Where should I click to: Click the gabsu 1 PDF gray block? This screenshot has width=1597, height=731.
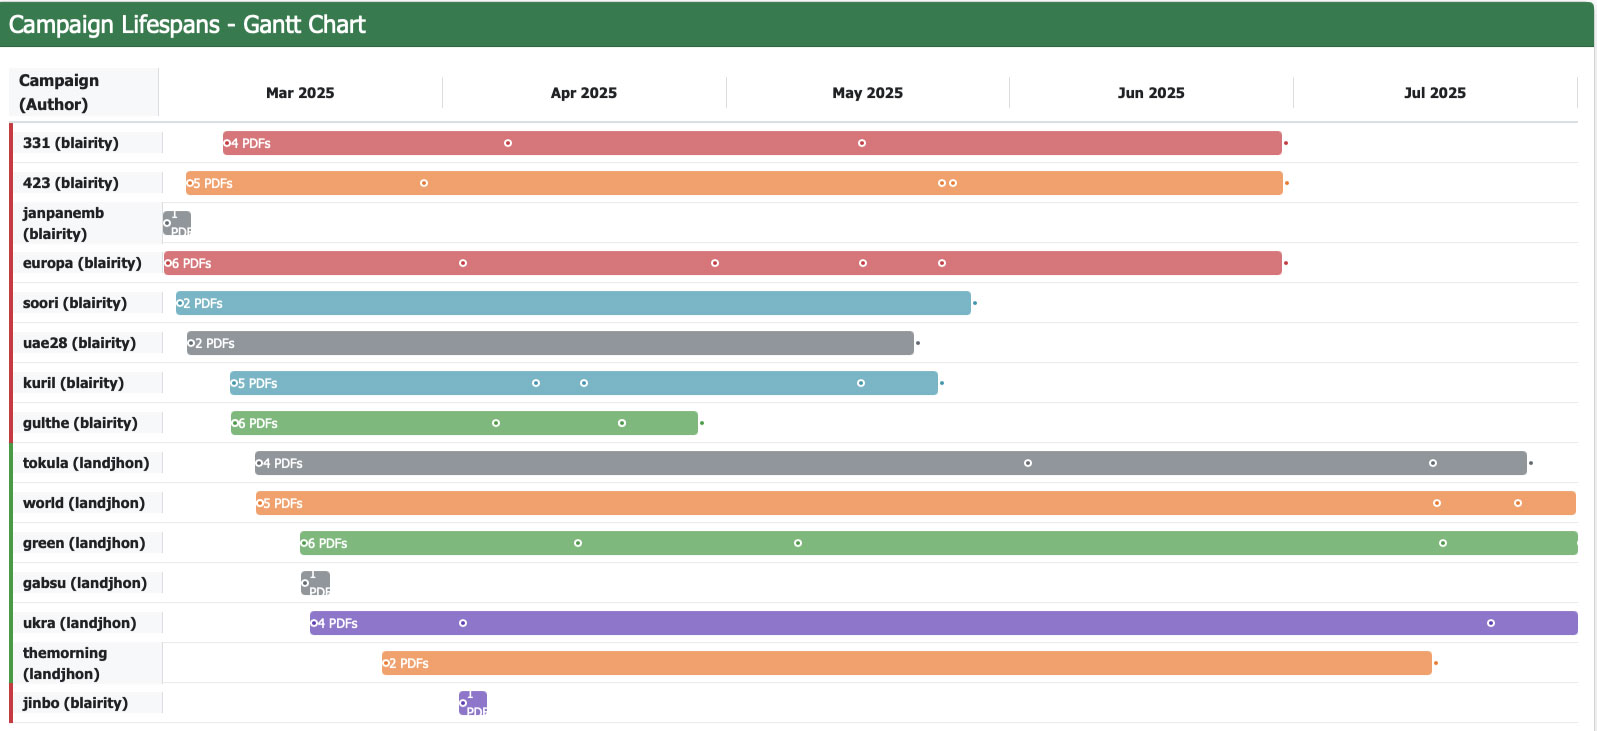(x=315, y=583)
